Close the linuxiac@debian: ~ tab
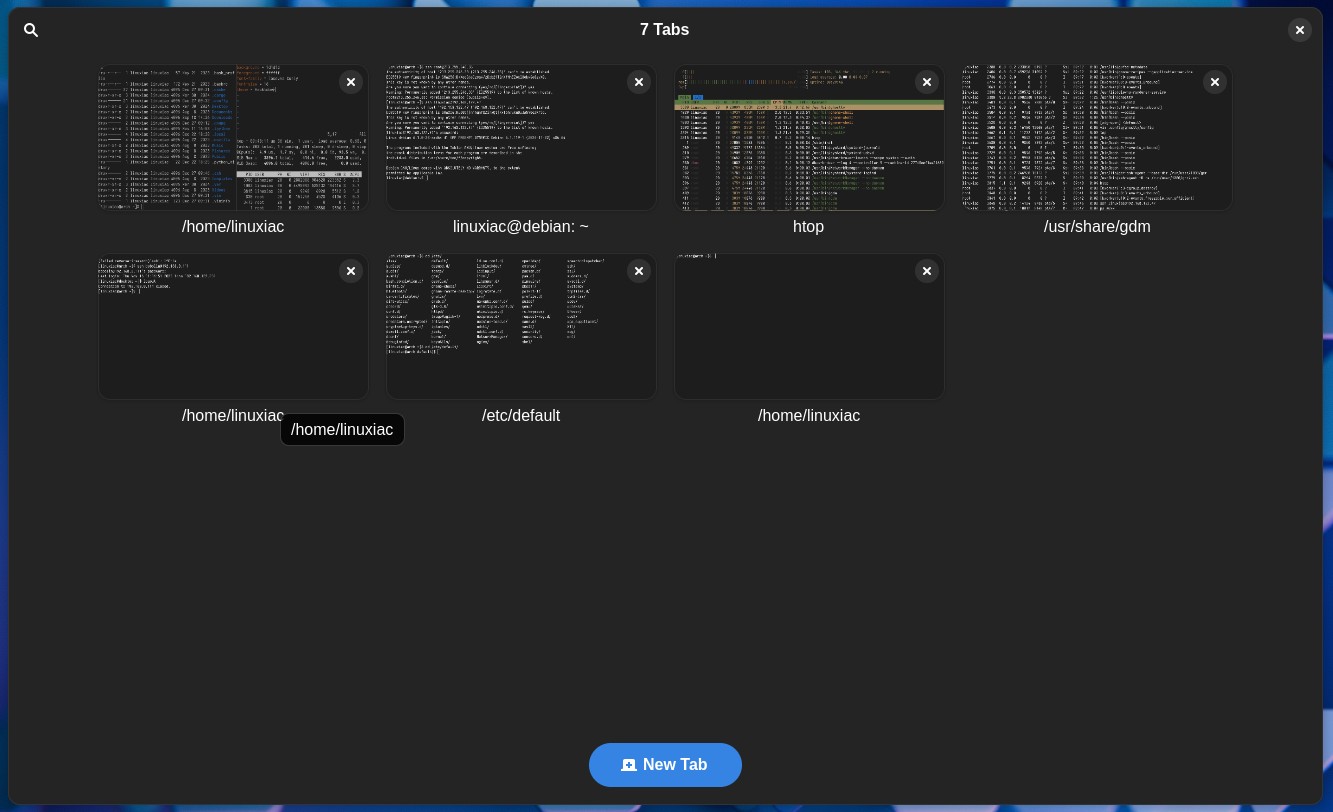This screenshot has width=1333, height=812. coord(639,82)
